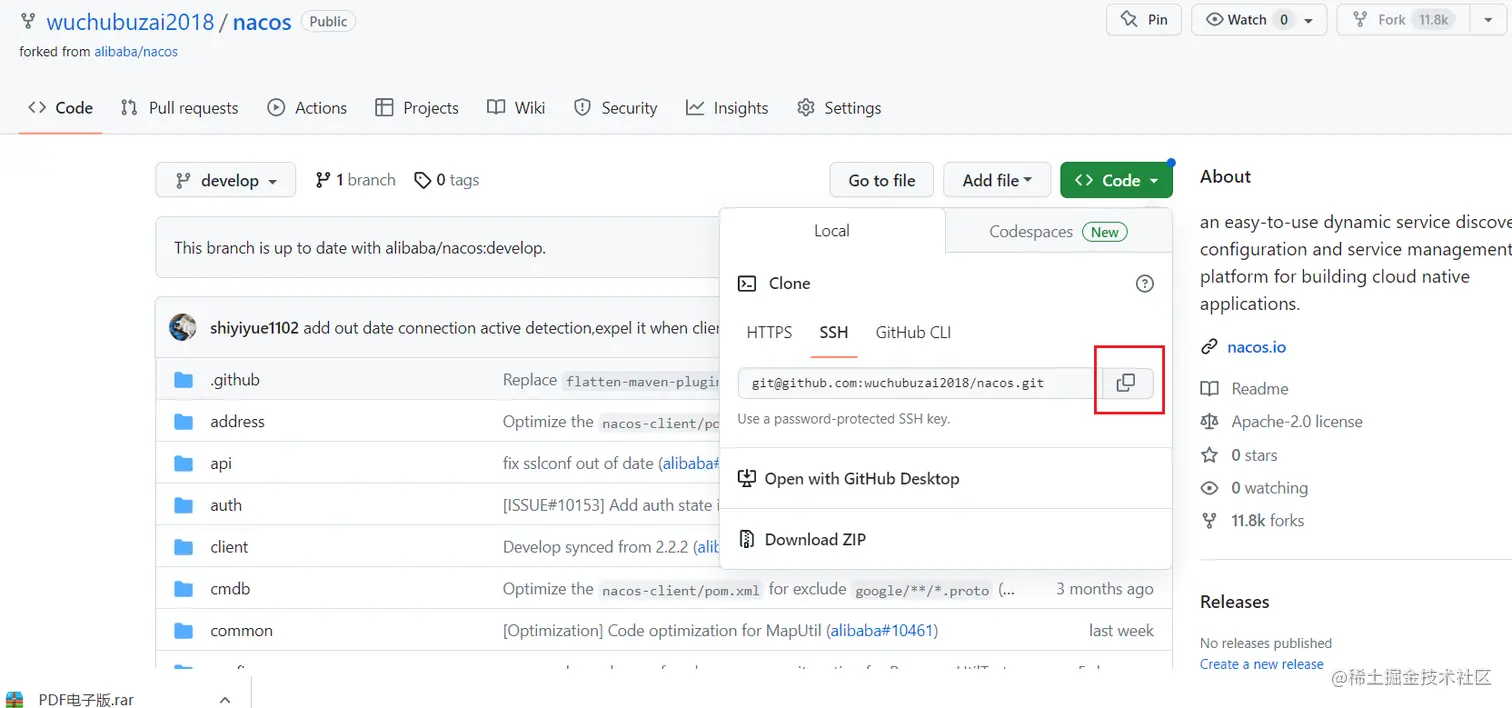
Task: Download the repository as ZIP
Action: click(x=815, y=540)
